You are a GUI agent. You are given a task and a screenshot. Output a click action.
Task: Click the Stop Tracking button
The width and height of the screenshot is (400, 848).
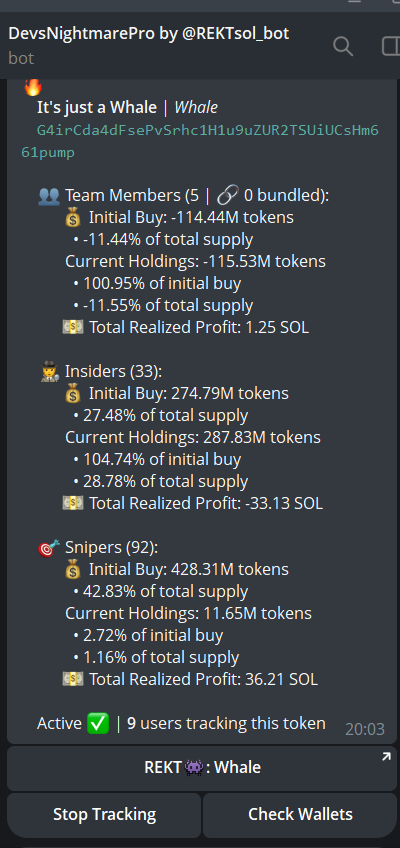coord(104,814)
